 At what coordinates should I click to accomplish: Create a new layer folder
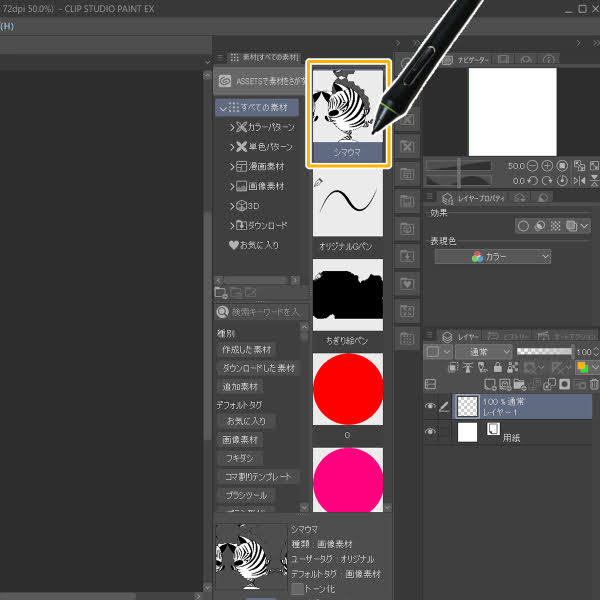point(520,384)
